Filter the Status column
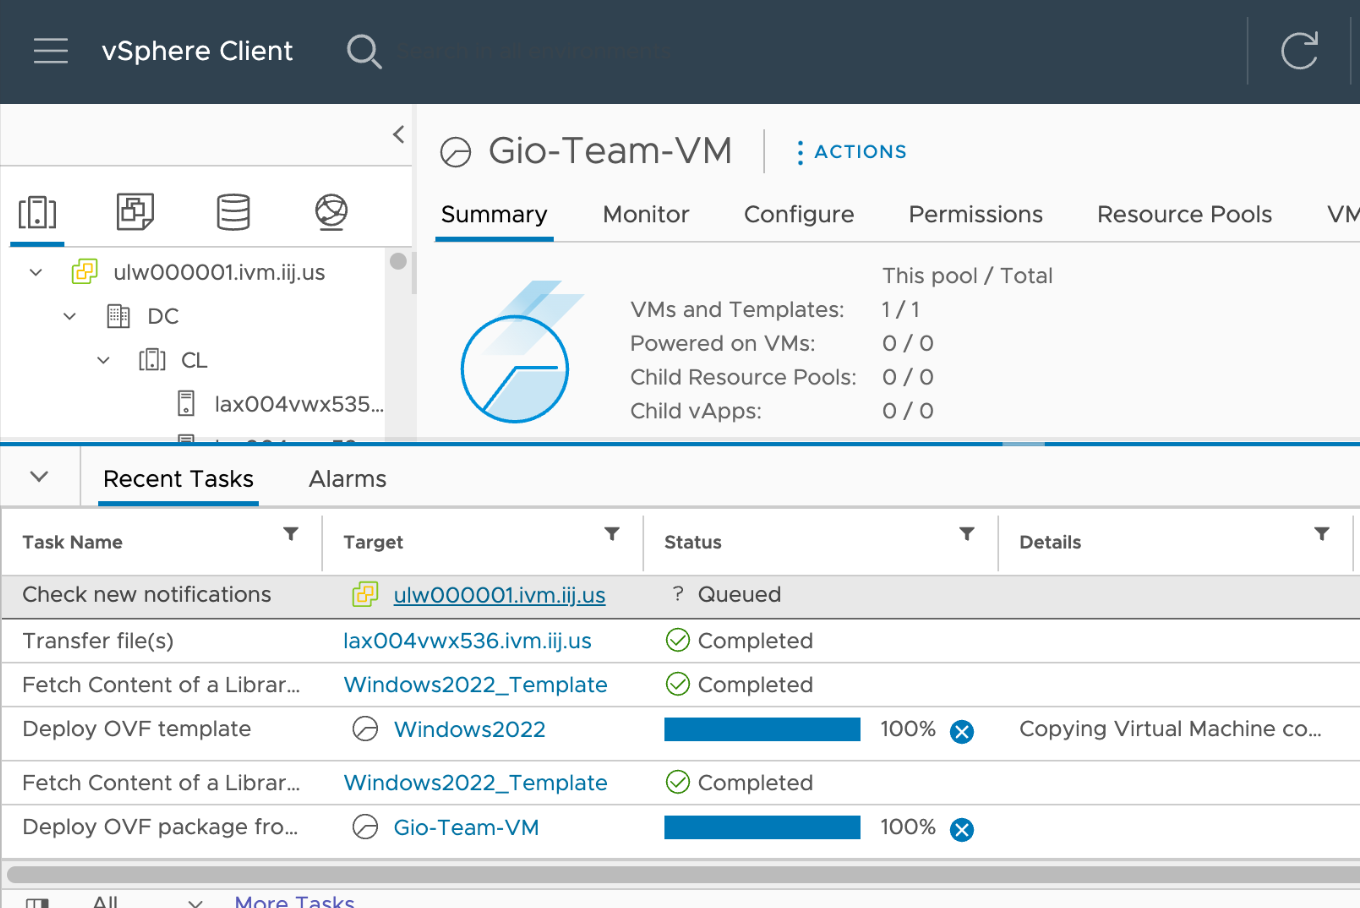The image size is (1360, 908). click(967, 534)
